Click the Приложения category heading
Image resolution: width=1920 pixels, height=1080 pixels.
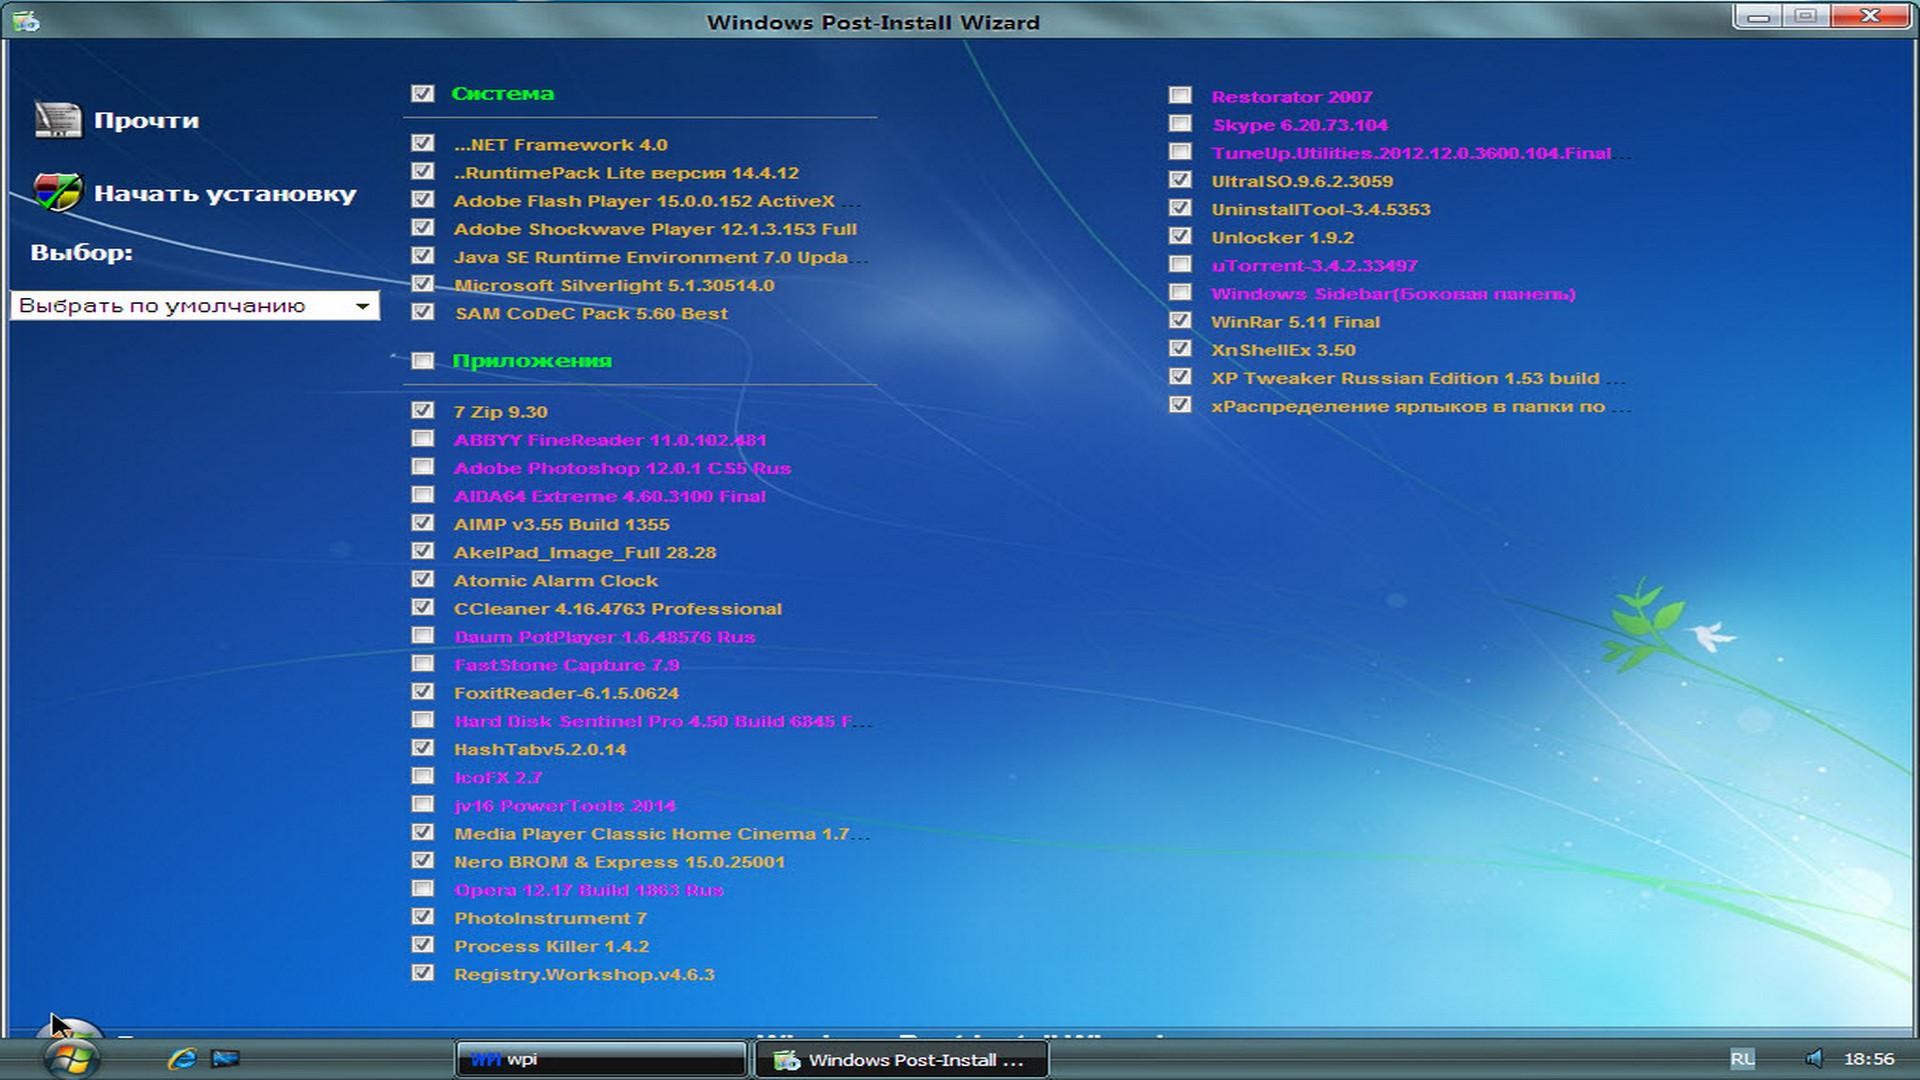(x=531, y=361)
